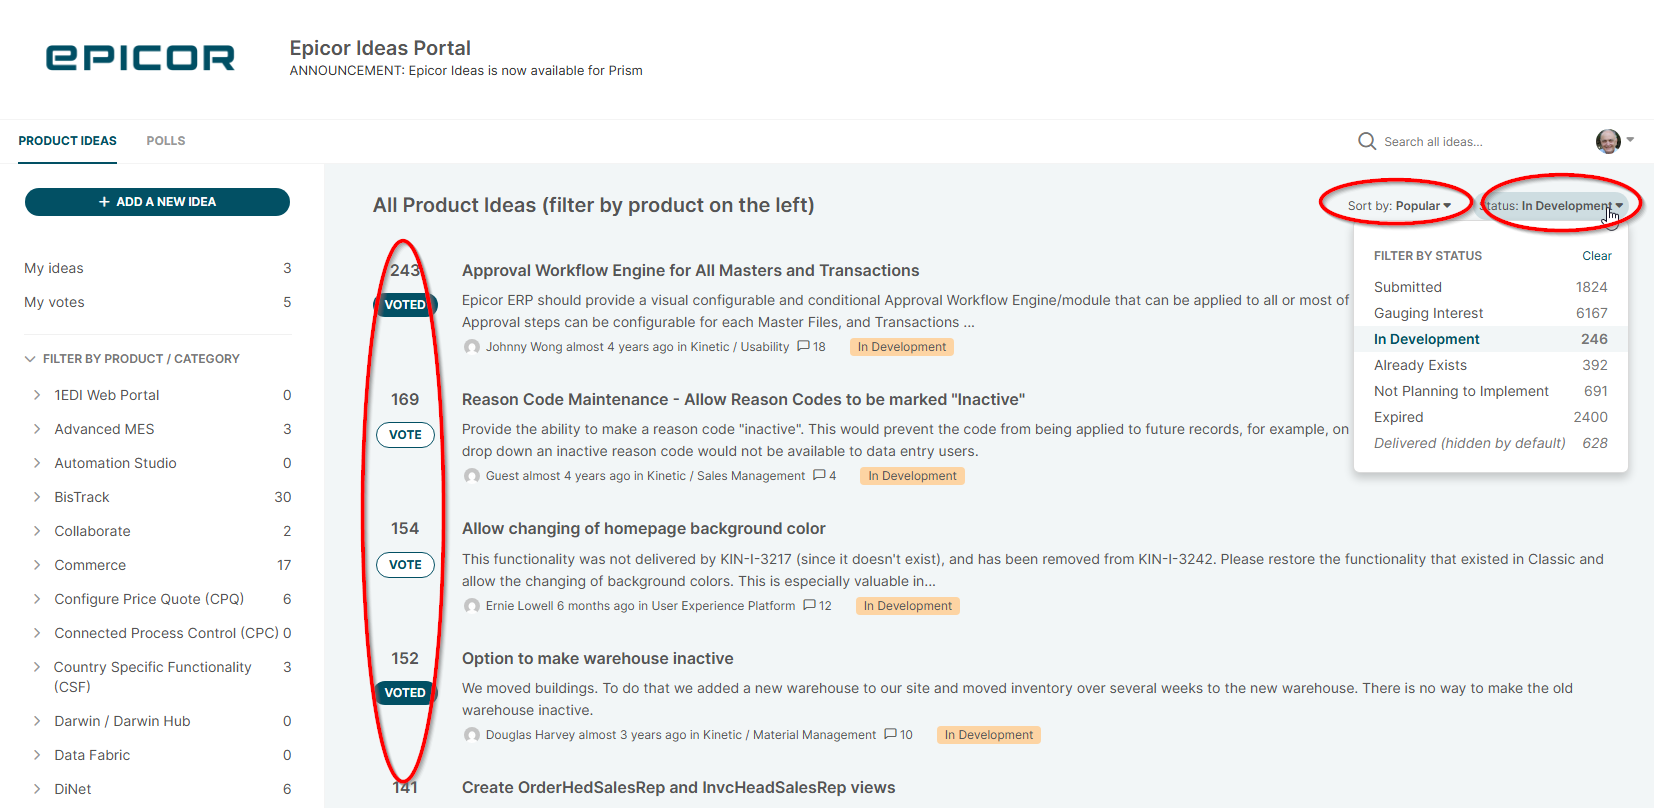
Task: Expand the BisTrack category
Action: point(37,497)
